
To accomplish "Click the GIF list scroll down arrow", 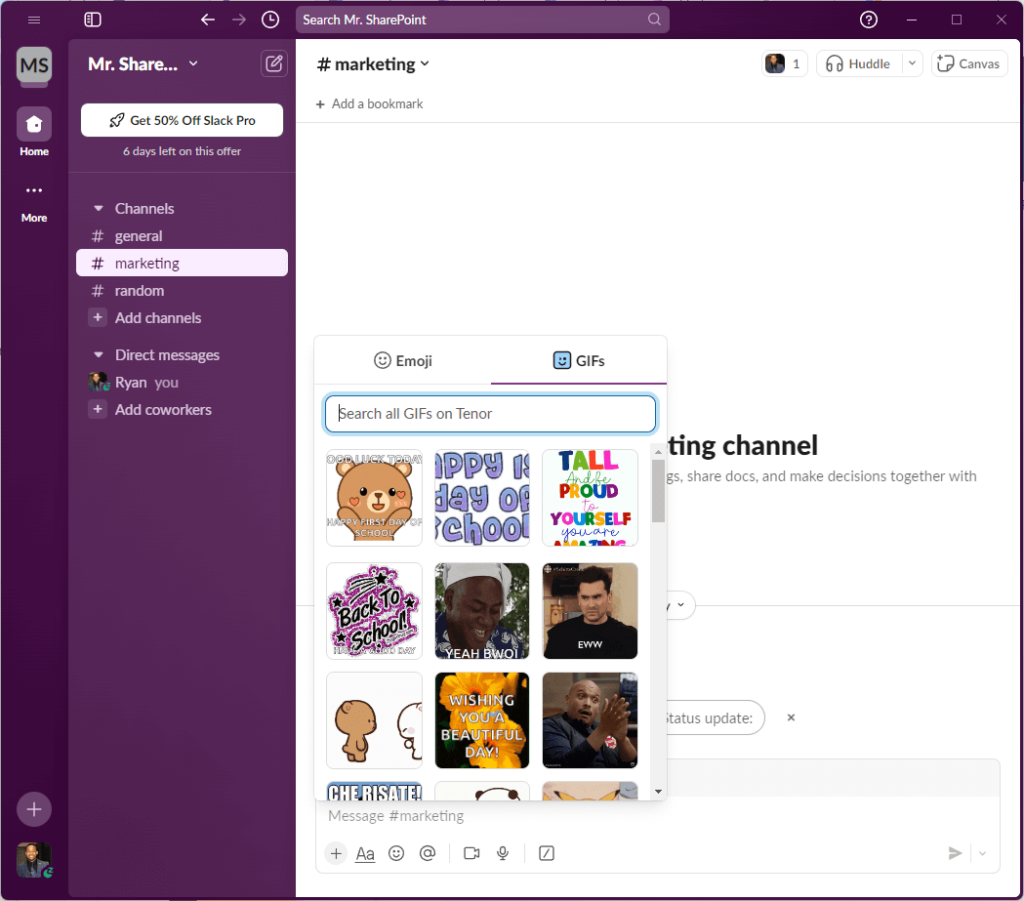I will [x=658, y=791].
